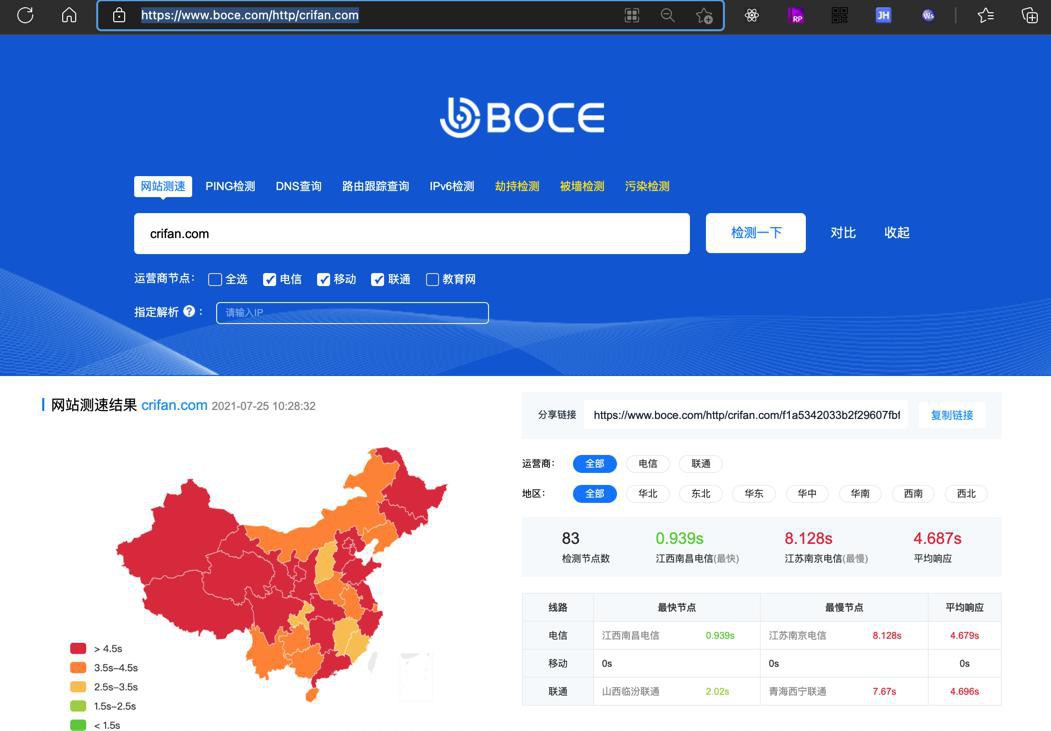Open DNS查询 tab

coord(298,186)
